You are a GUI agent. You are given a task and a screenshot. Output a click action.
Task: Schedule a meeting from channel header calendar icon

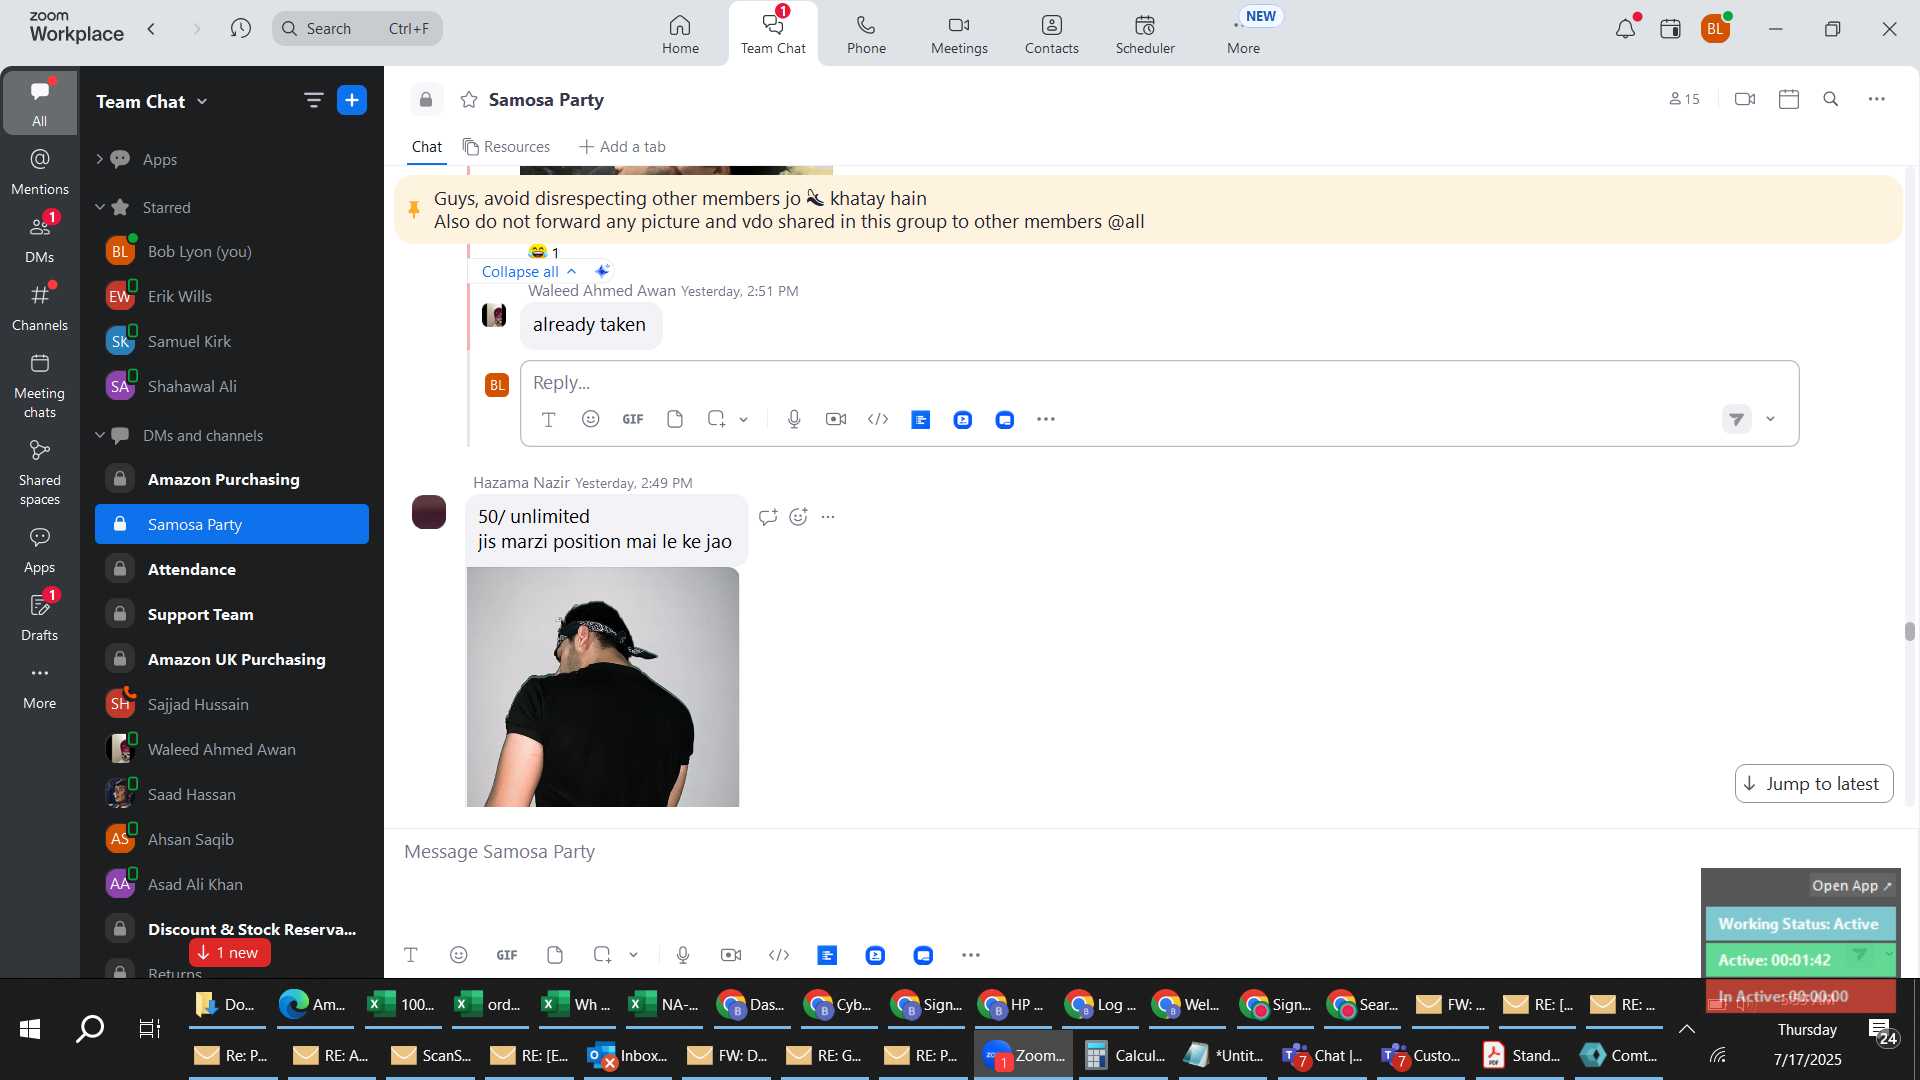tap(1789, 99)
